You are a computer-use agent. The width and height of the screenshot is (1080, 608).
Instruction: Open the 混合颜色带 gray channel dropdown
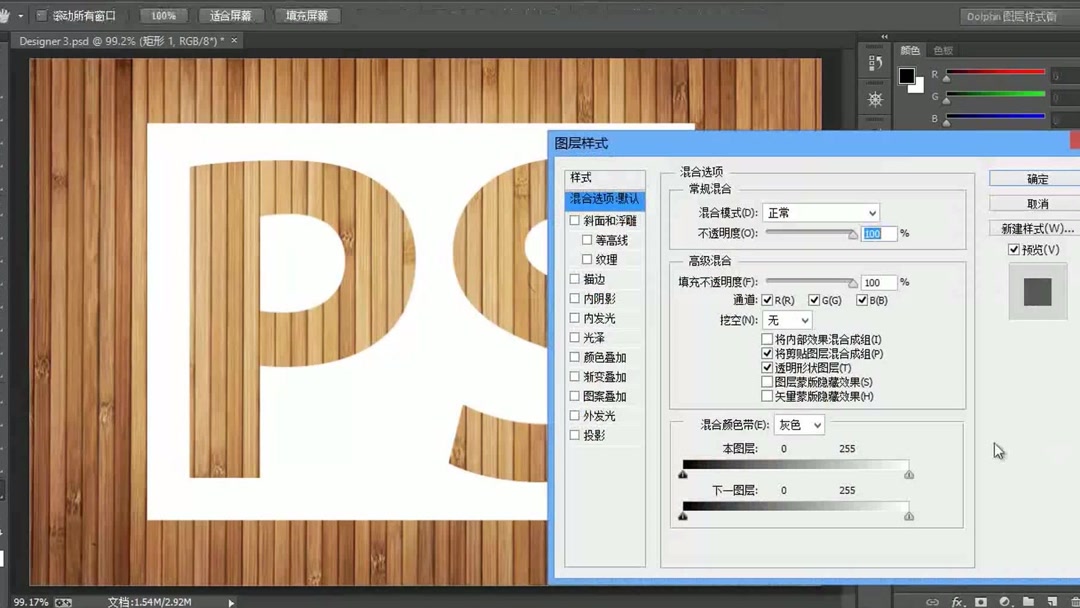[x=798, y=425]
